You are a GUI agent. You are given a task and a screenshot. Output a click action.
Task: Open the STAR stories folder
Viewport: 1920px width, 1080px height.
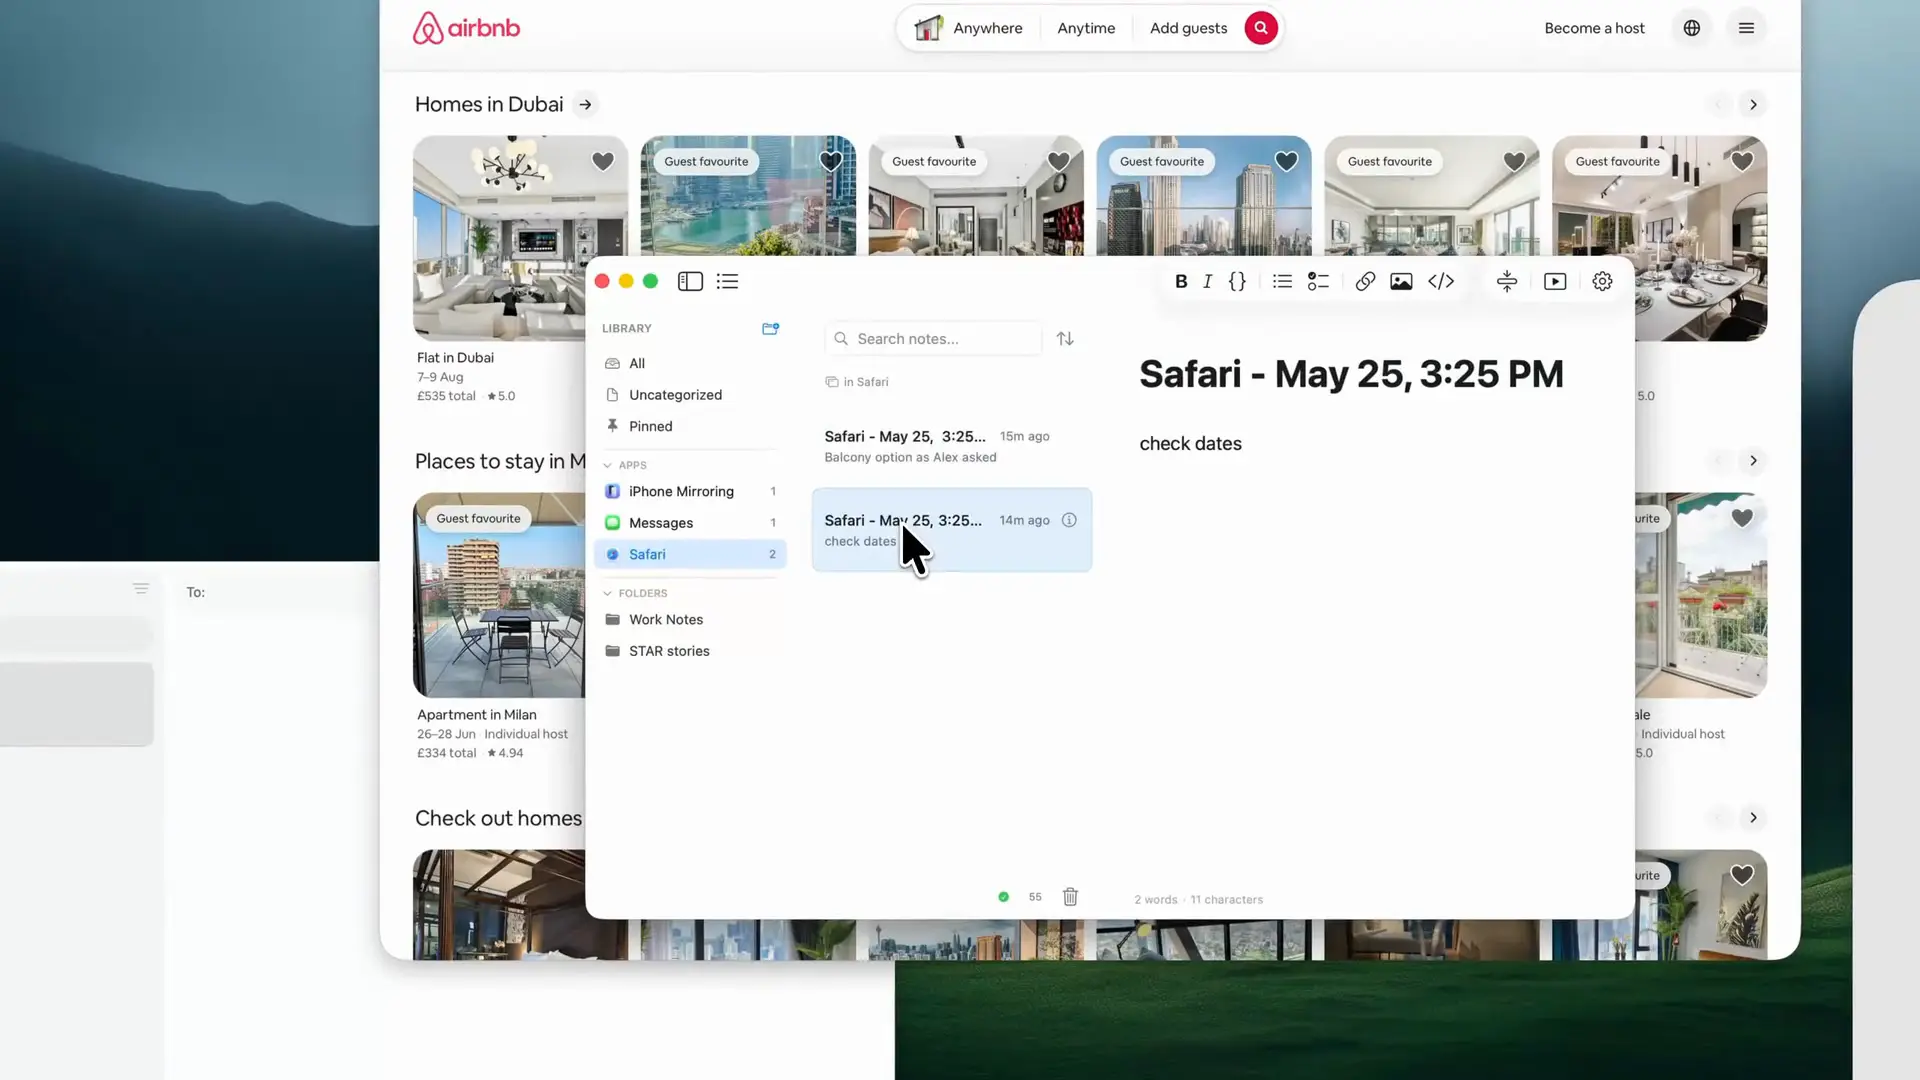[x=690, y=651]
